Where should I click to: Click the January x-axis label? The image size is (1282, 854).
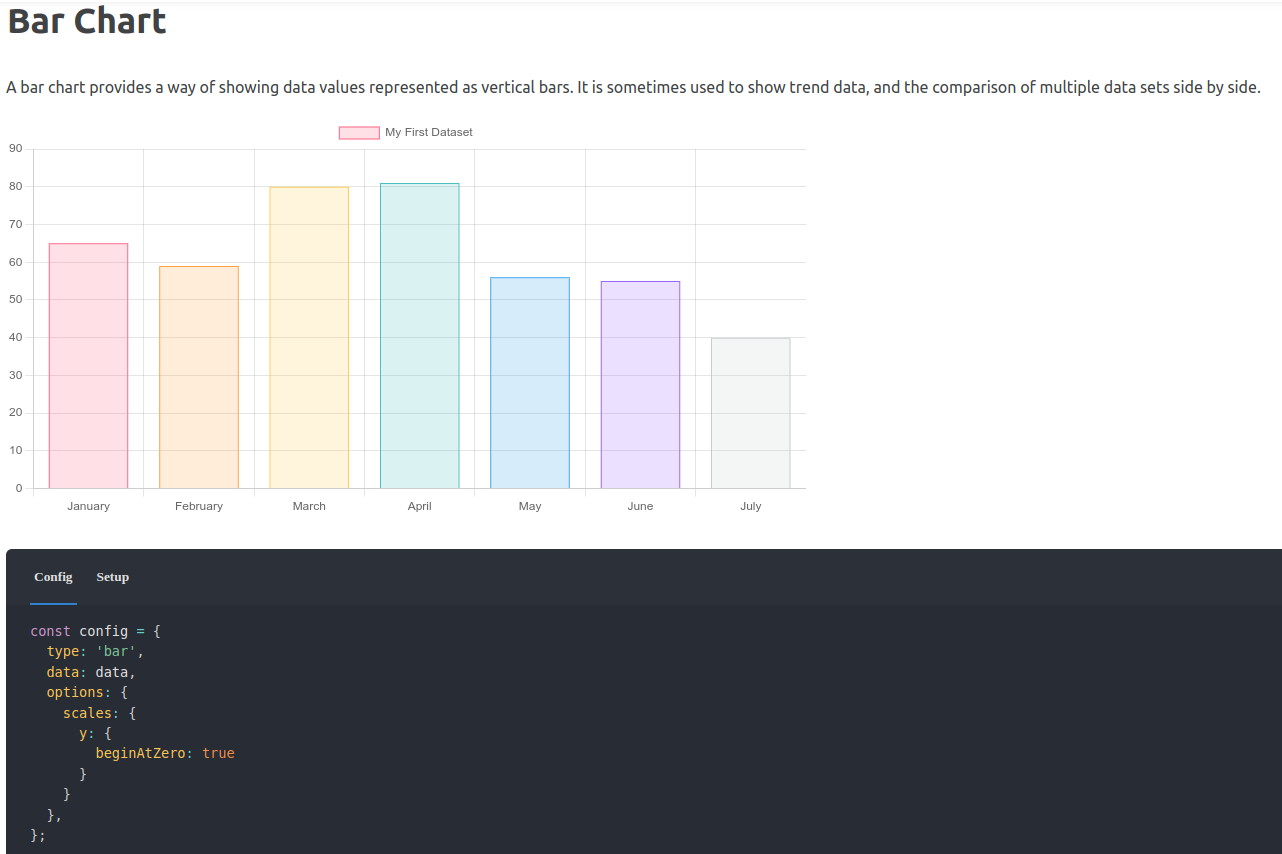[x=88, y=506]
